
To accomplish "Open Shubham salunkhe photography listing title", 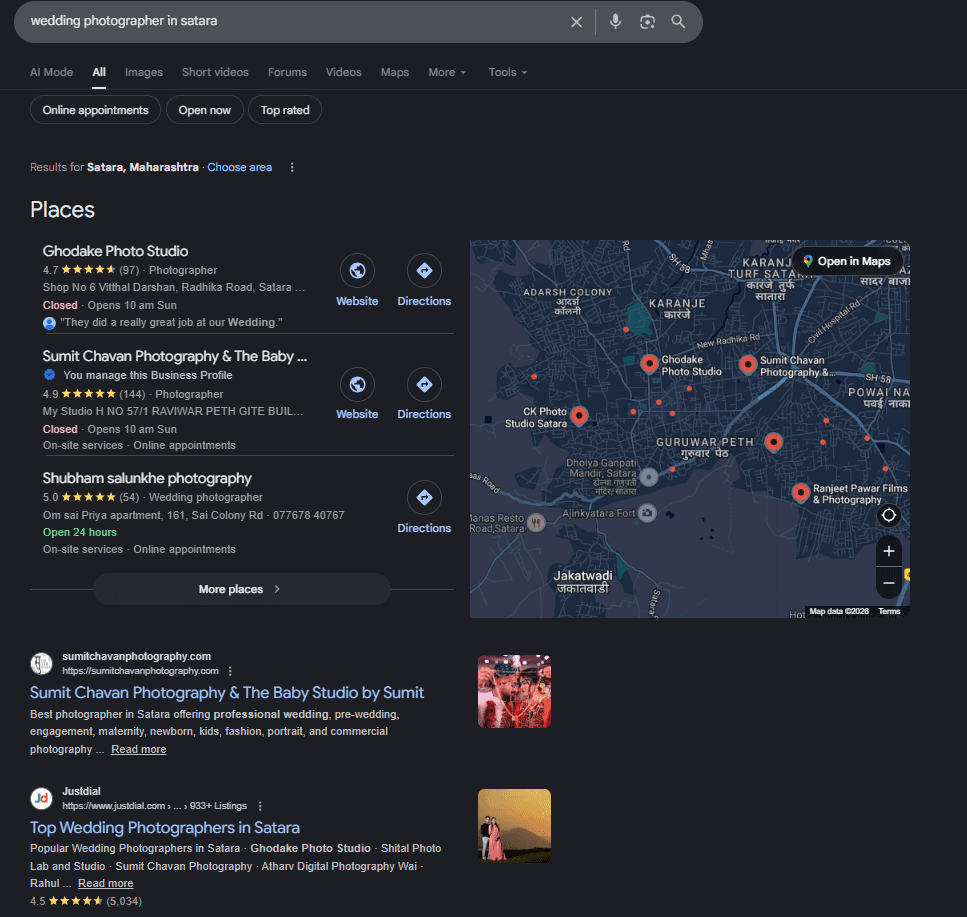I will pyautogui.click(x=147, y=479).
